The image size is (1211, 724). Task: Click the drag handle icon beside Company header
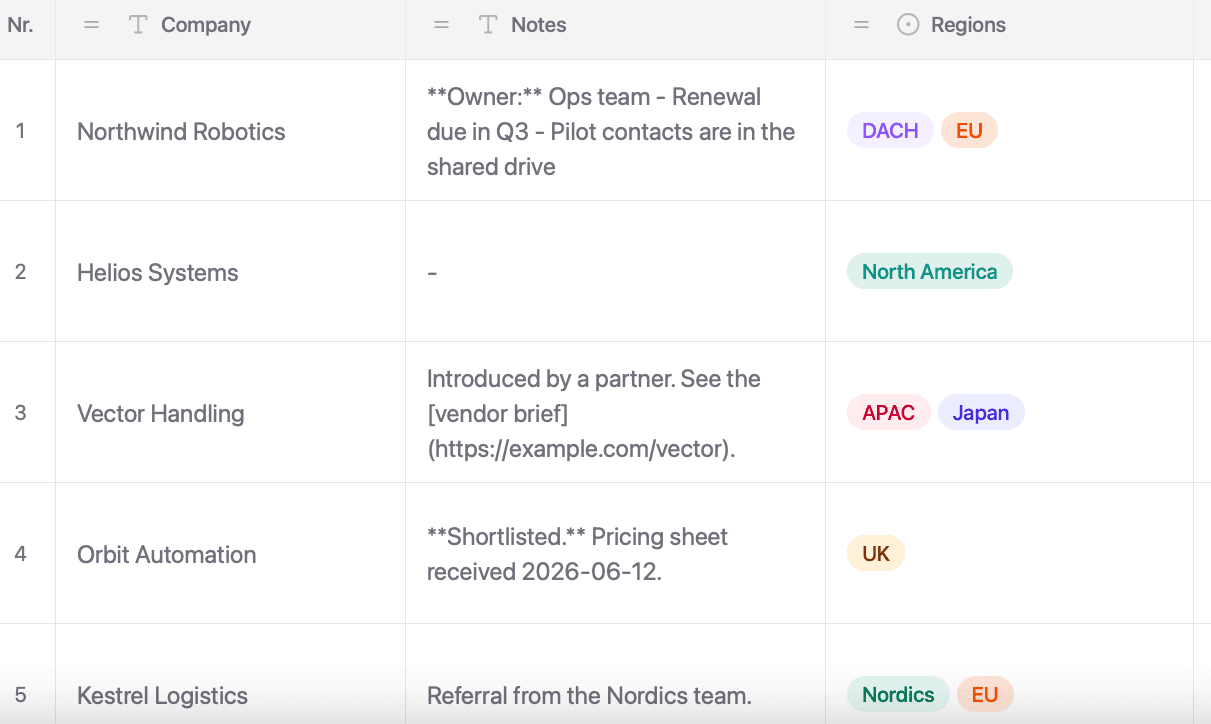[x=92, y=25]
